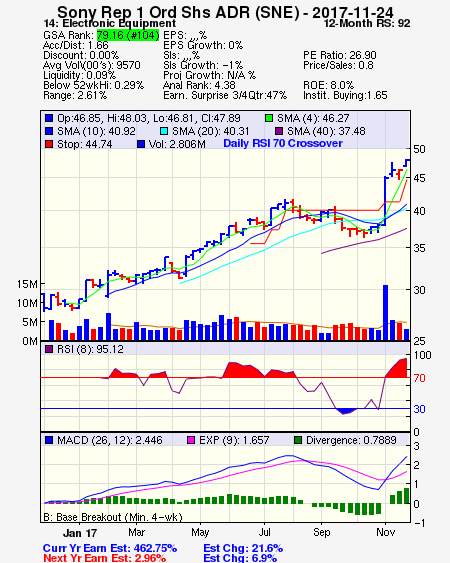Click the blue SMA (10) legend swatch

tap(49, 131)
